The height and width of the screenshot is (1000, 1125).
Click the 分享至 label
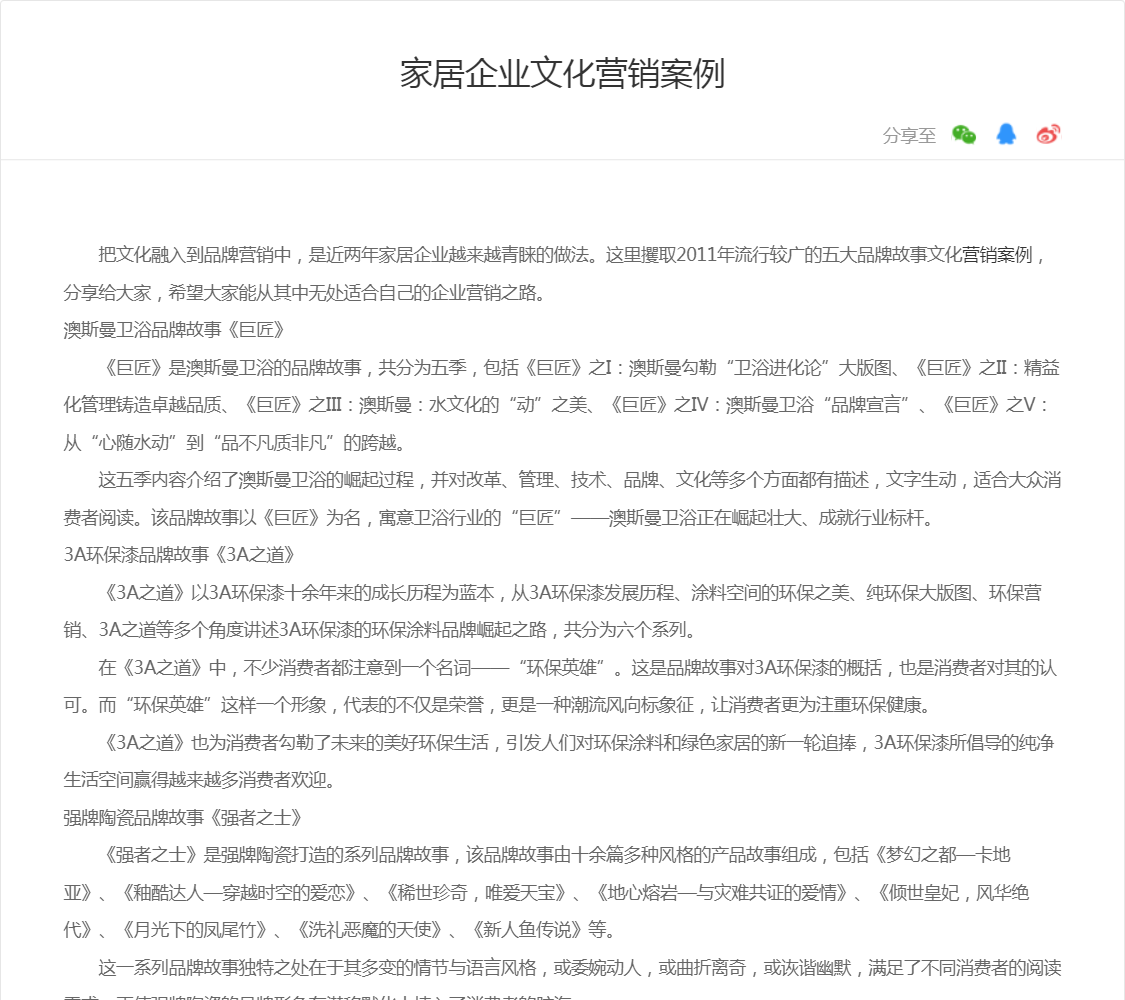pyautogui.click(x=909, y=136)
